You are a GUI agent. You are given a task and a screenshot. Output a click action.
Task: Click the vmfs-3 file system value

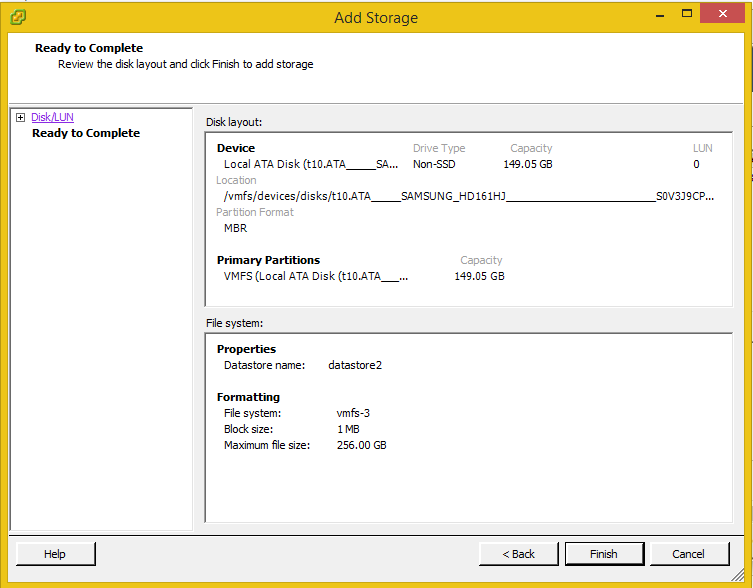coord(354,413)
